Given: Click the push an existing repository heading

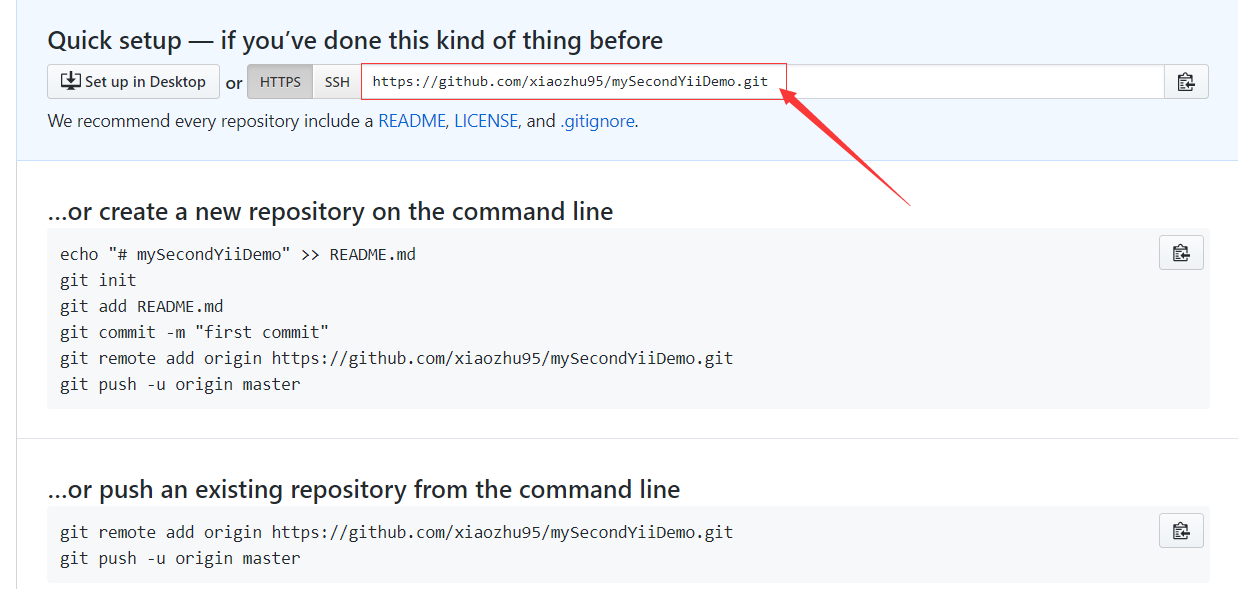Looking at the screenshot, I should click(363, 490).
